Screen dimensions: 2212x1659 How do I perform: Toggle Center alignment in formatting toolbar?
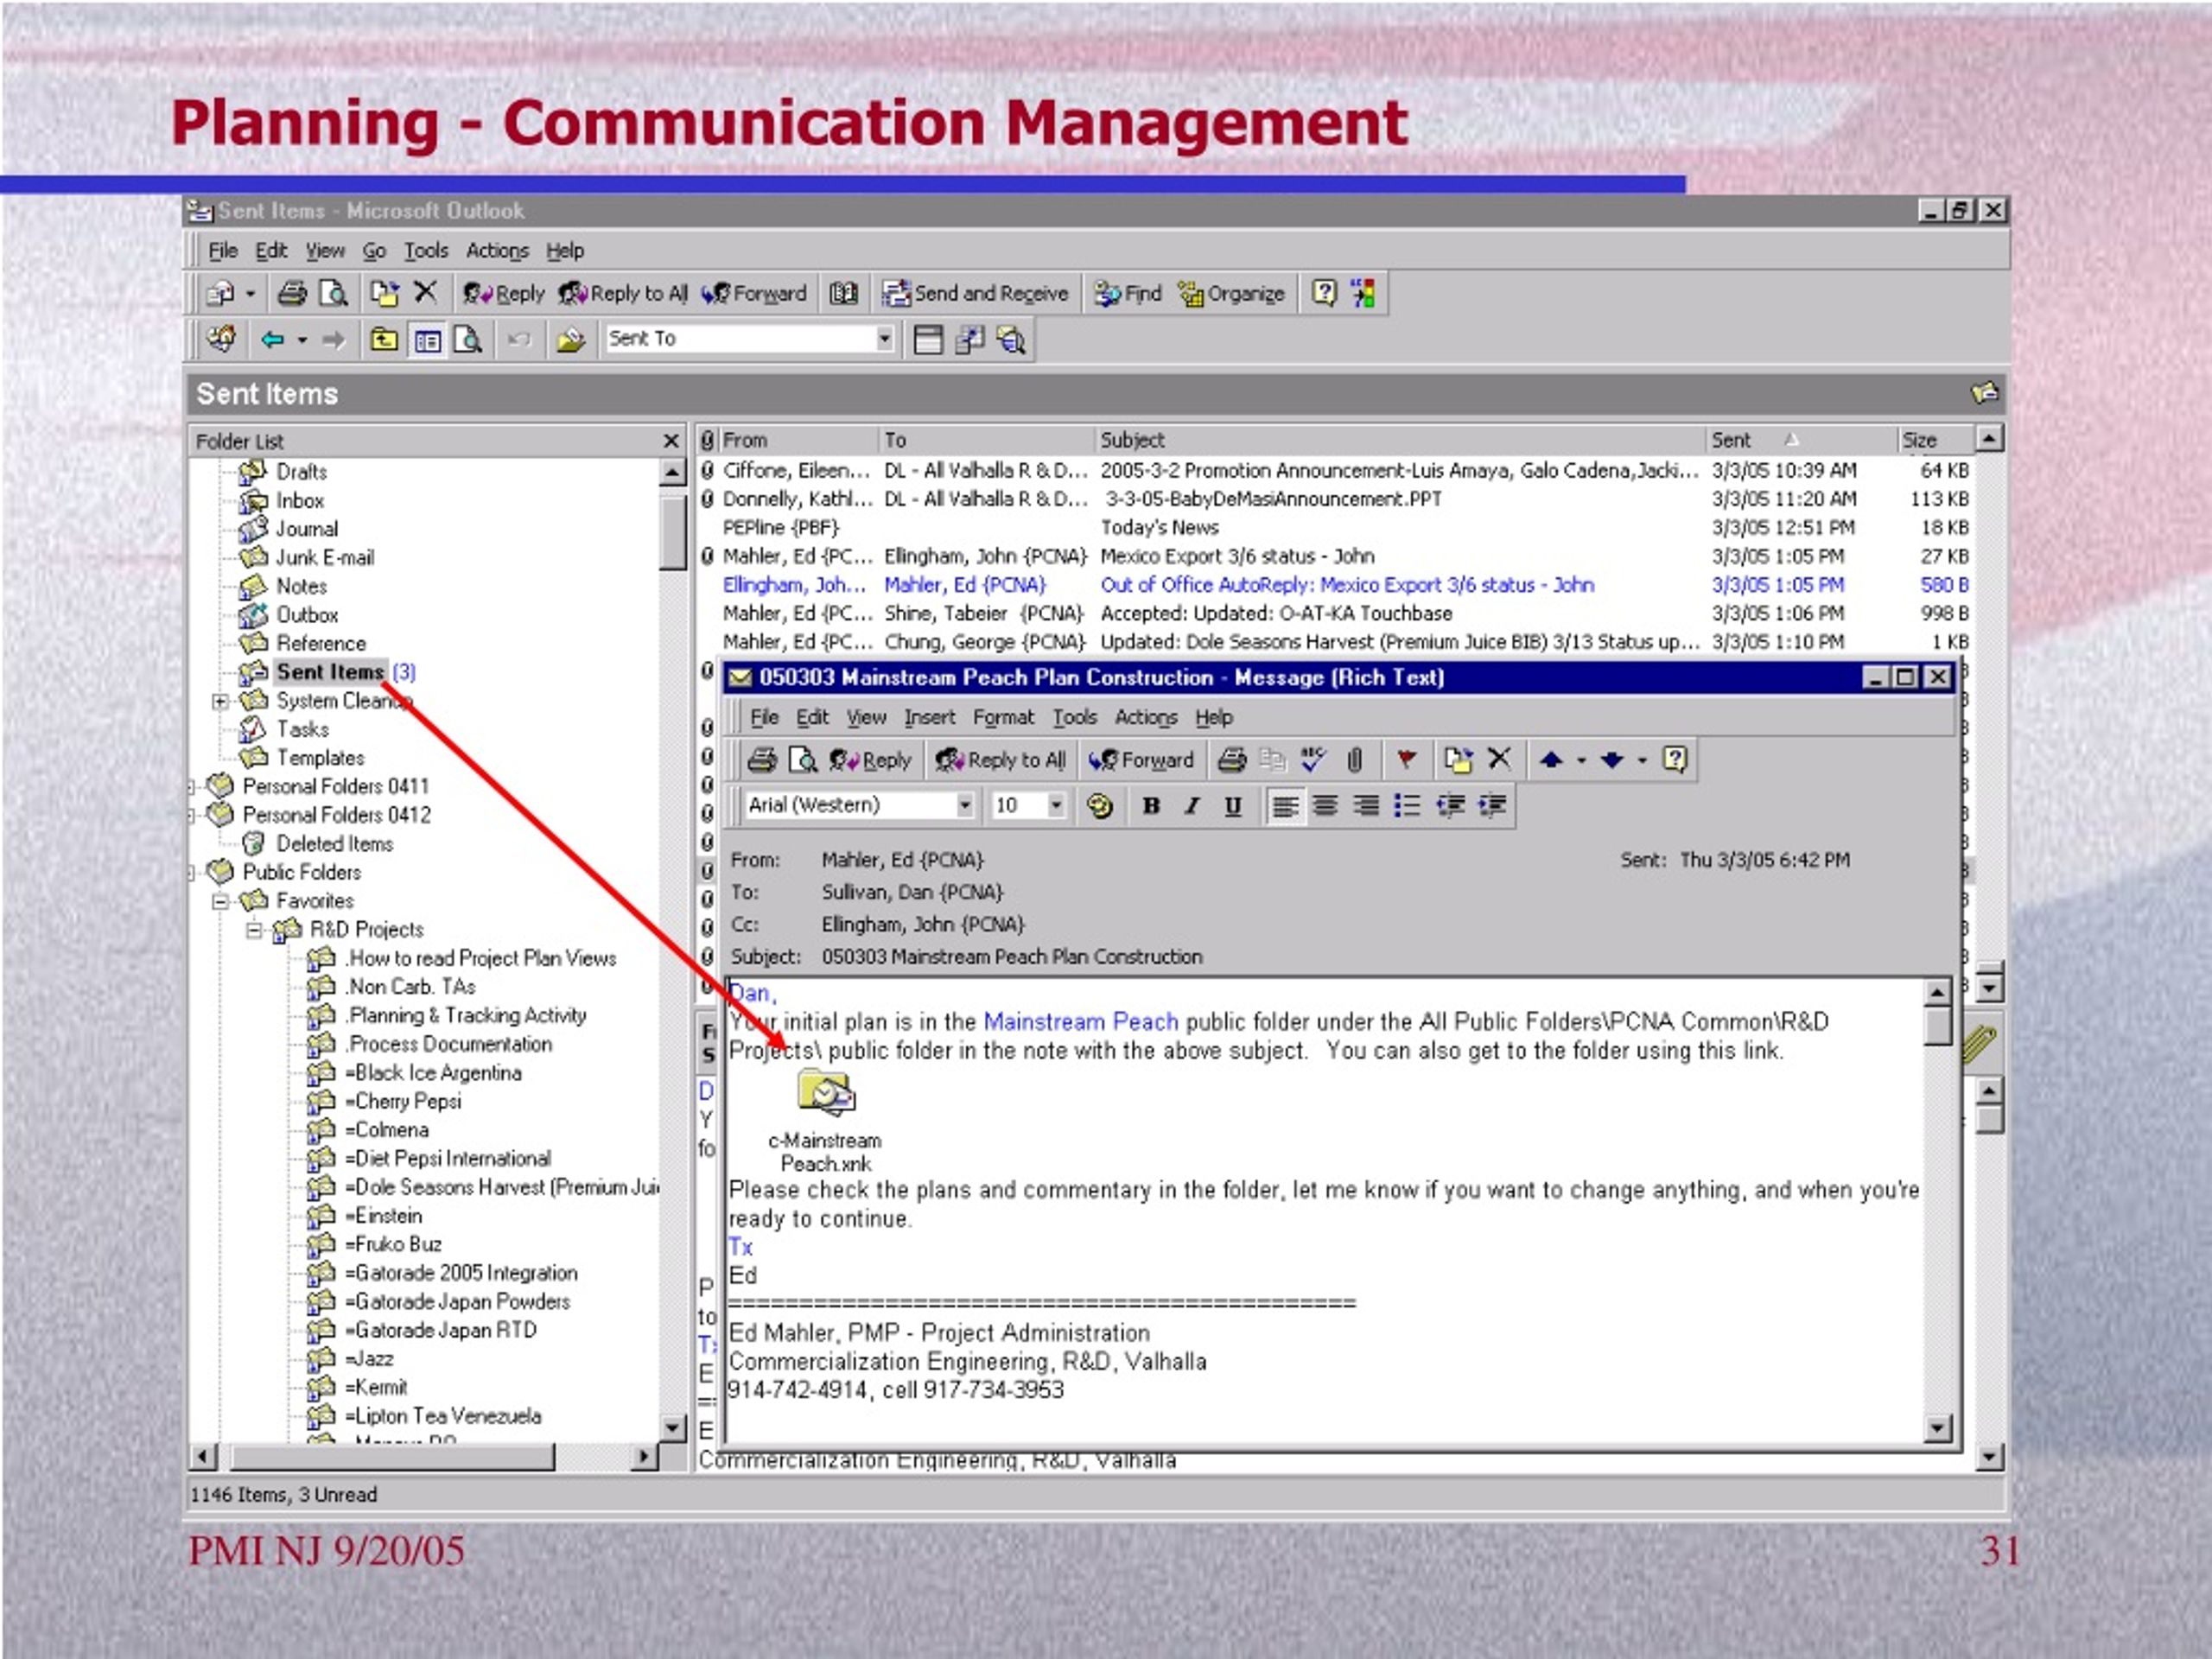[1325, 805]
